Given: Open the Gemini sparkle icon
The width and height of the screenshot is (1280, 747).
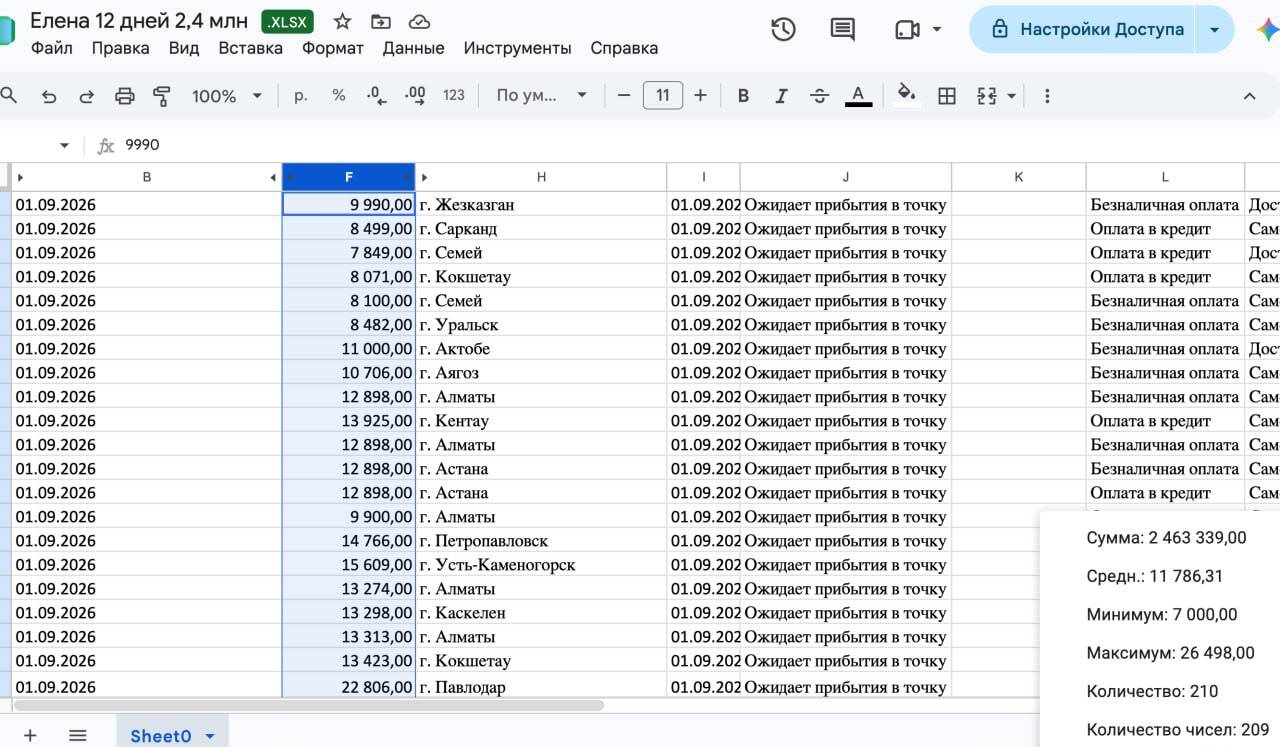Looking at the screenshot, I should [x=1268, y=30].
